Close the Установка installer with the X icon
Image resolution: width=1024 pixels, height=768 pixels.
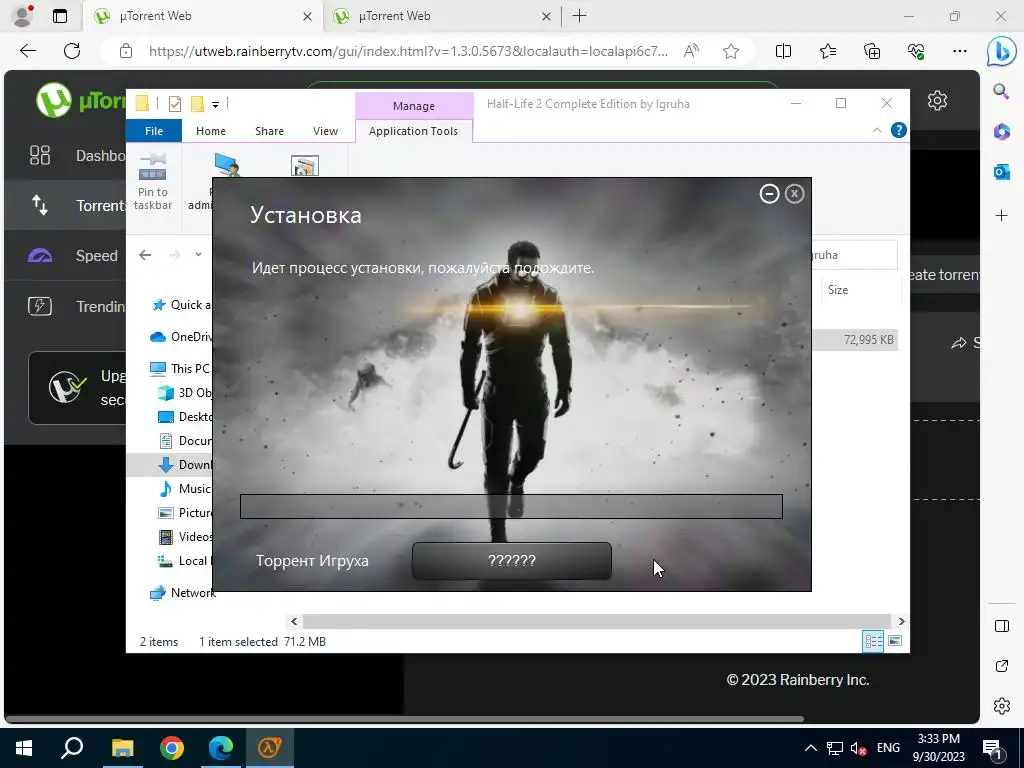[794, 193]
